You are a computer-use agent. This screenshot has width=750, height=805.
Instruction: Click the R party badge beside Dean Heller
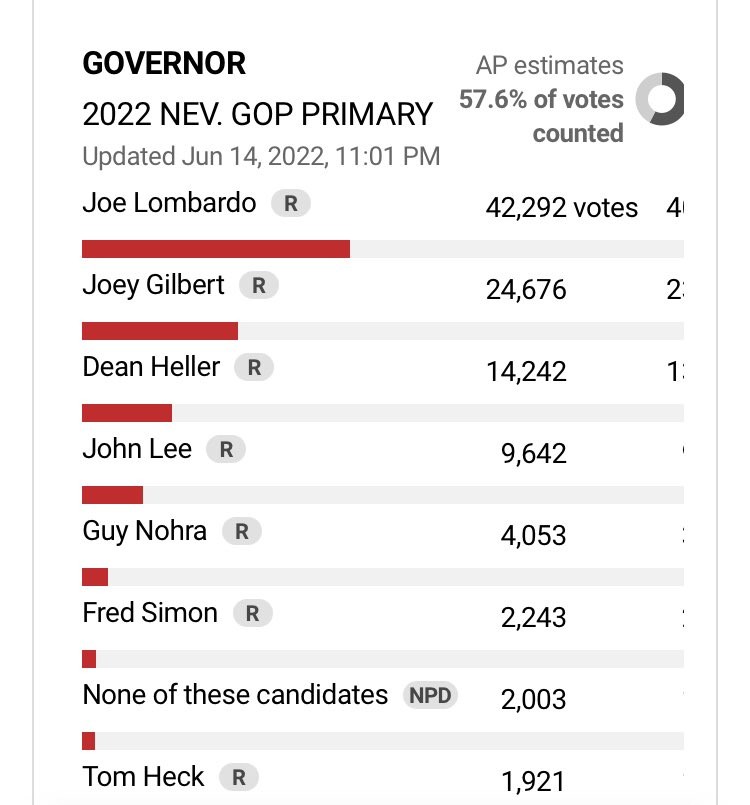[254, 367]
